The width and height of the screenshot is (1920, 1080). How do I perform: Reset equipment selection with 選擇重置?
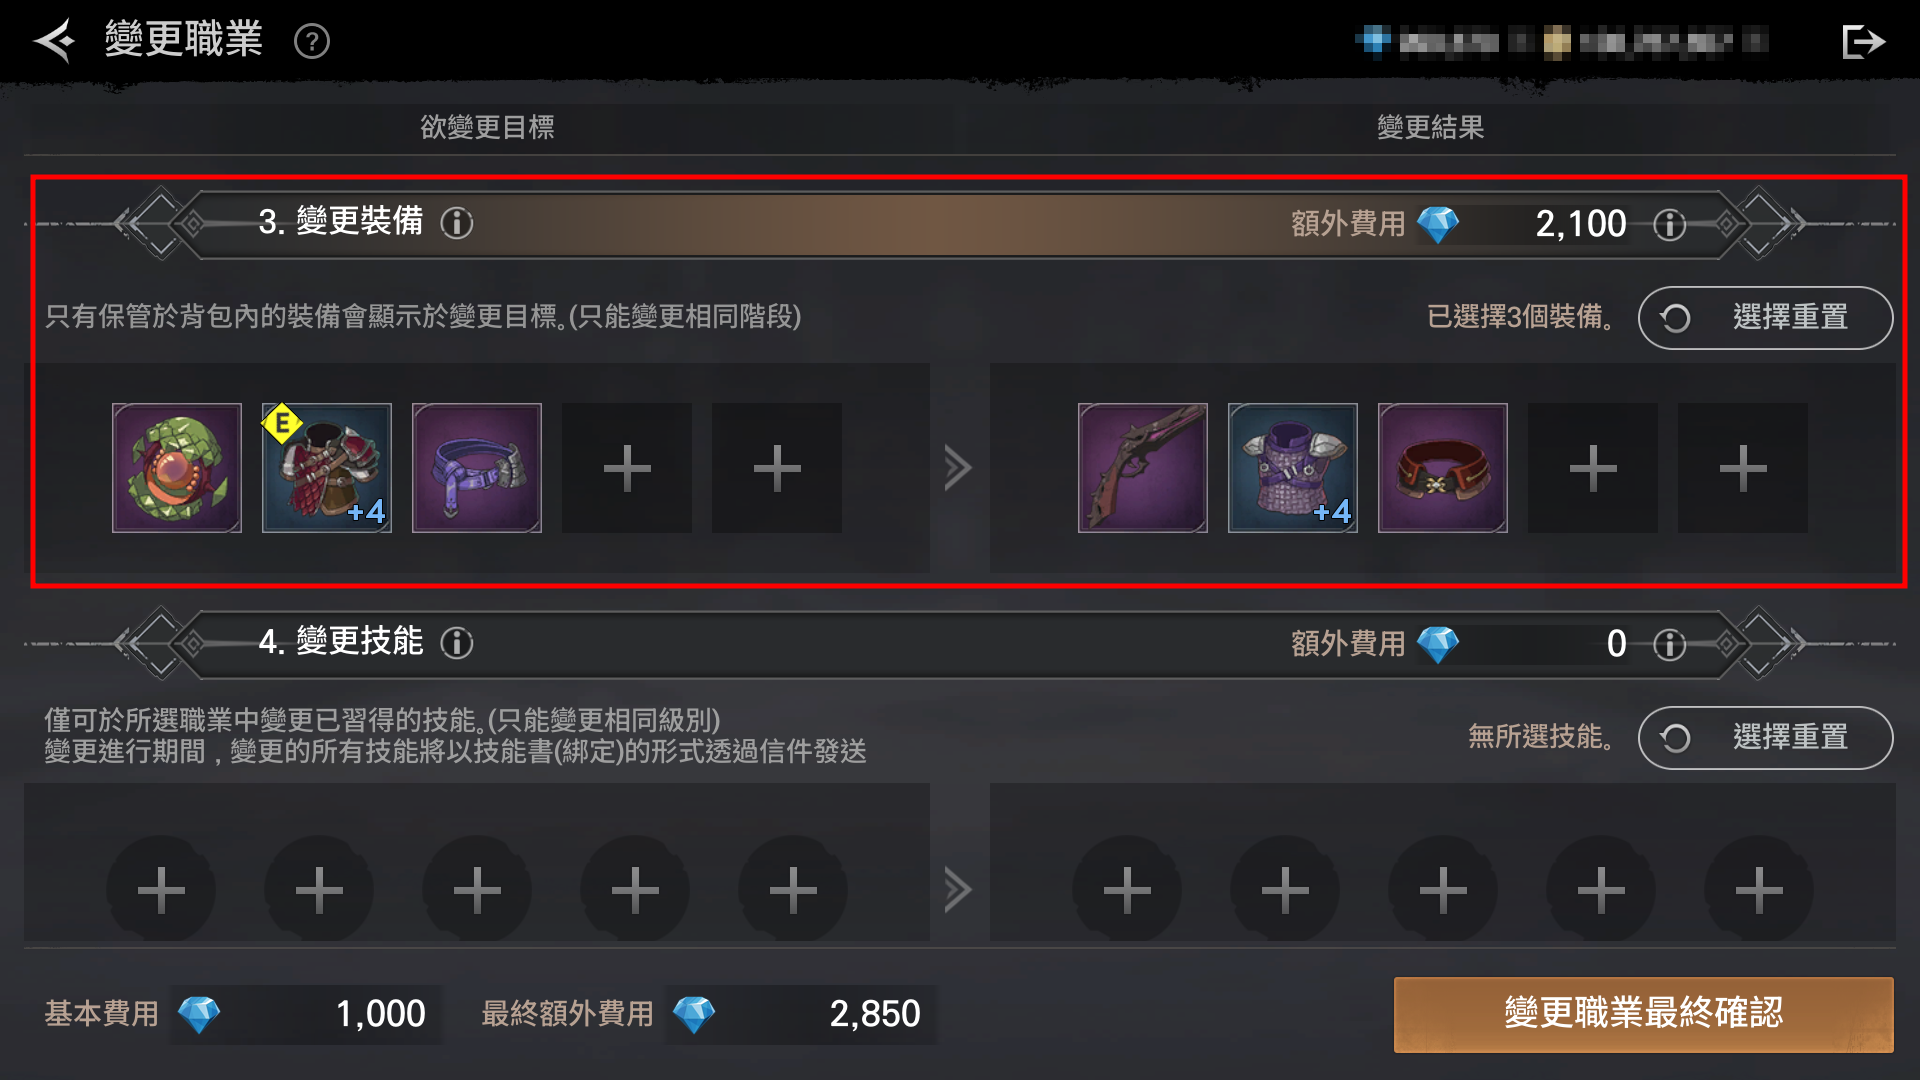tap(1765, 318)
